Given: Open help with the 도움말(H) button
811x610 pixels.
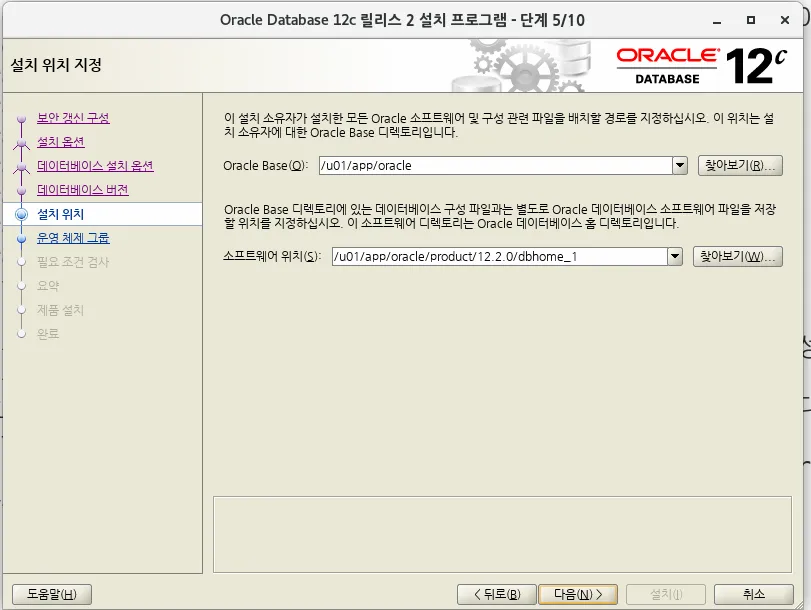Looking at the screenshot, I should [x=52, y=594].
